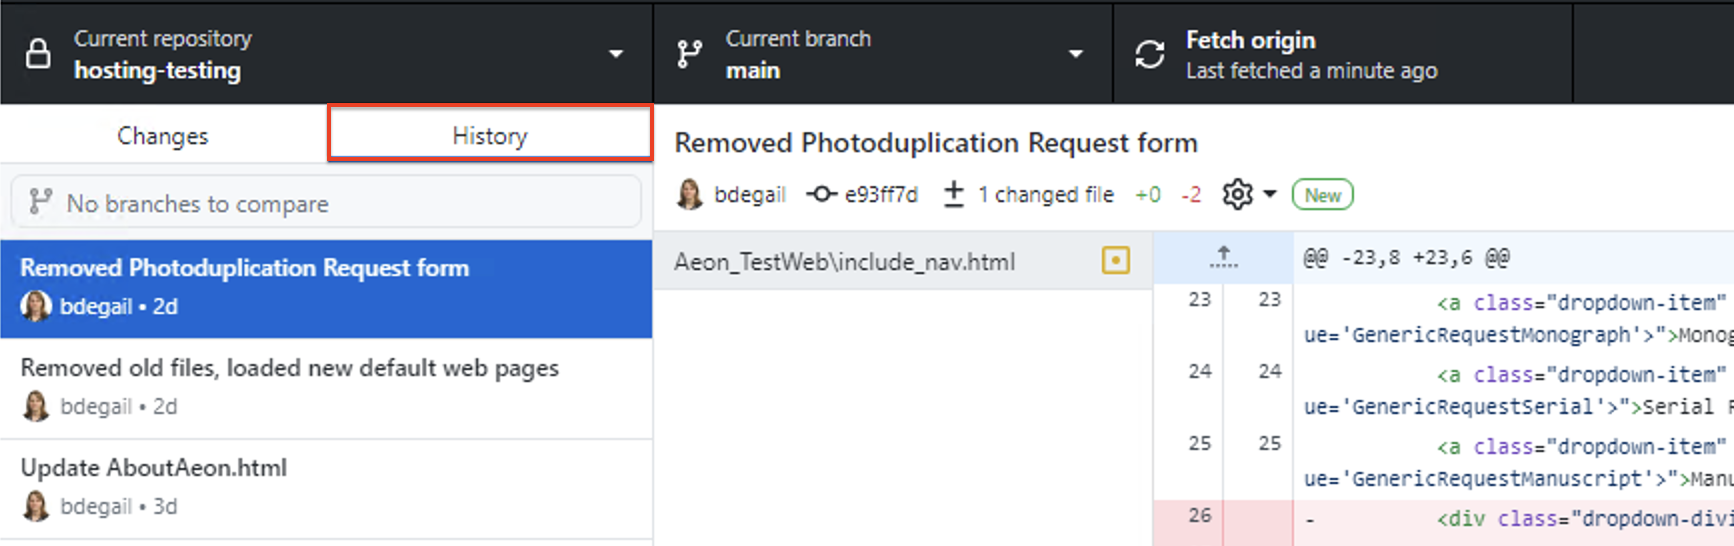Expand the dropdown arrow beside settings gear
This screenshot has width=1734, height=546.
pos(1270,194)
